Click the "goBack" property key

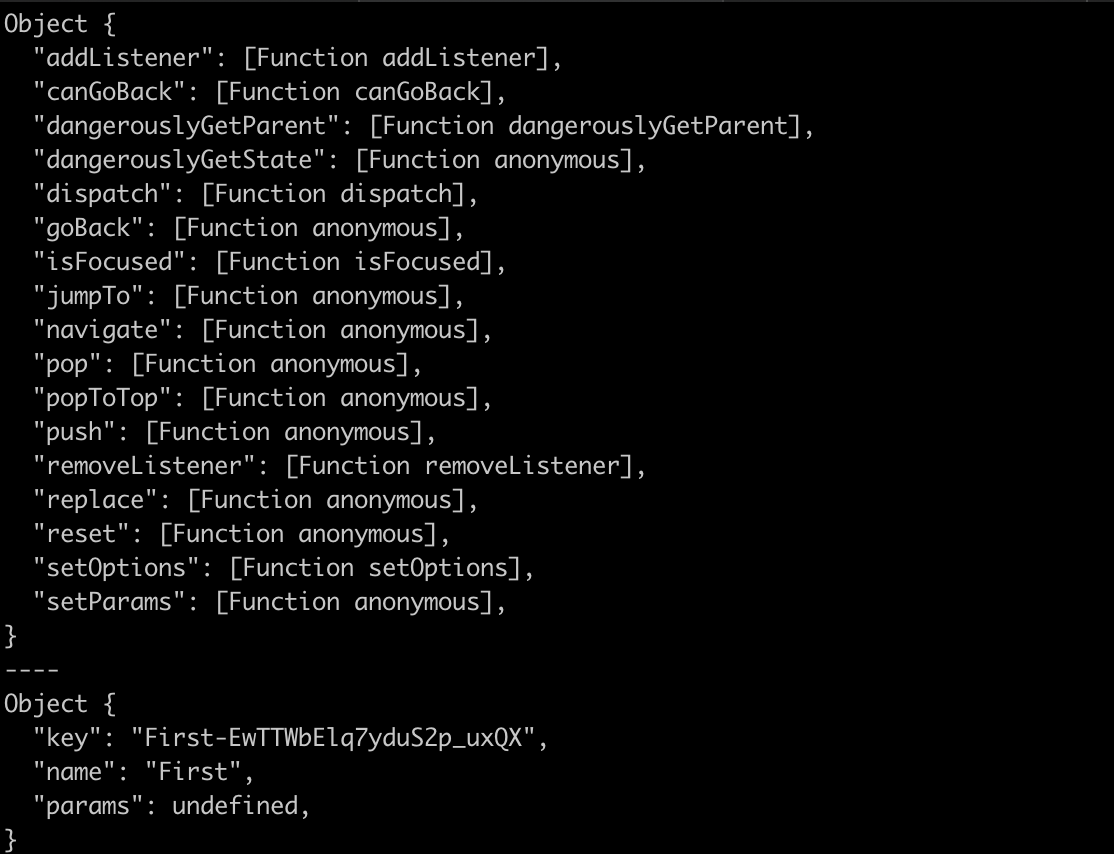coord(88,228)
